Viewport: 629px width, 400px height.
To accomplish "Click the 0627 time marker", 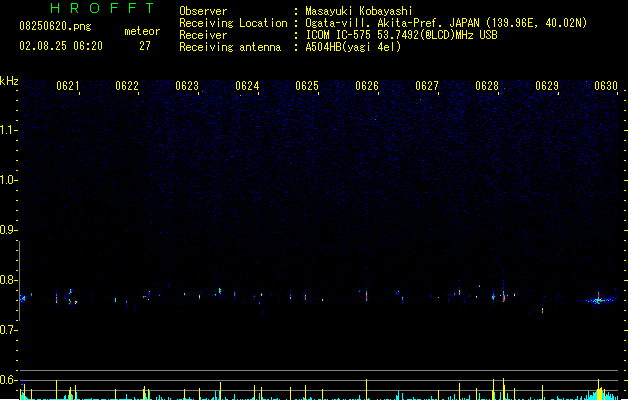I will tap(427, 86).
